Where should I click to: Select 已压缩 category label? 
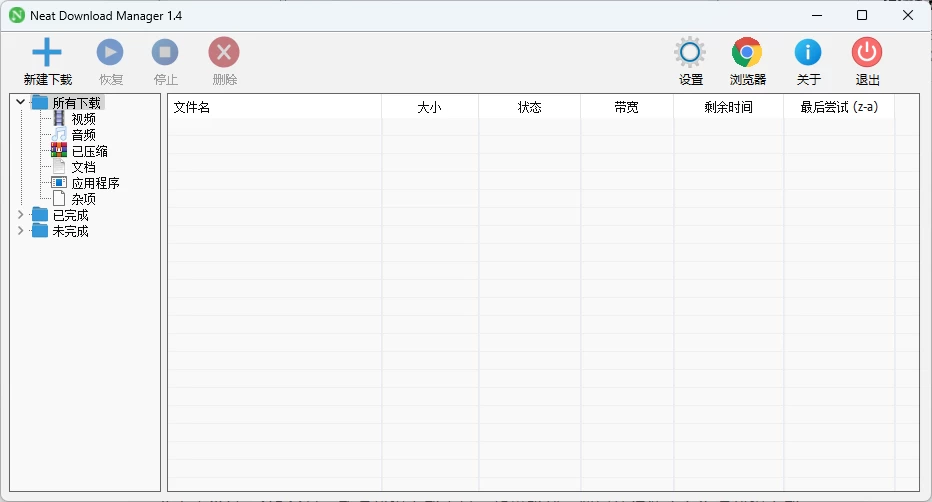(89, 151)
